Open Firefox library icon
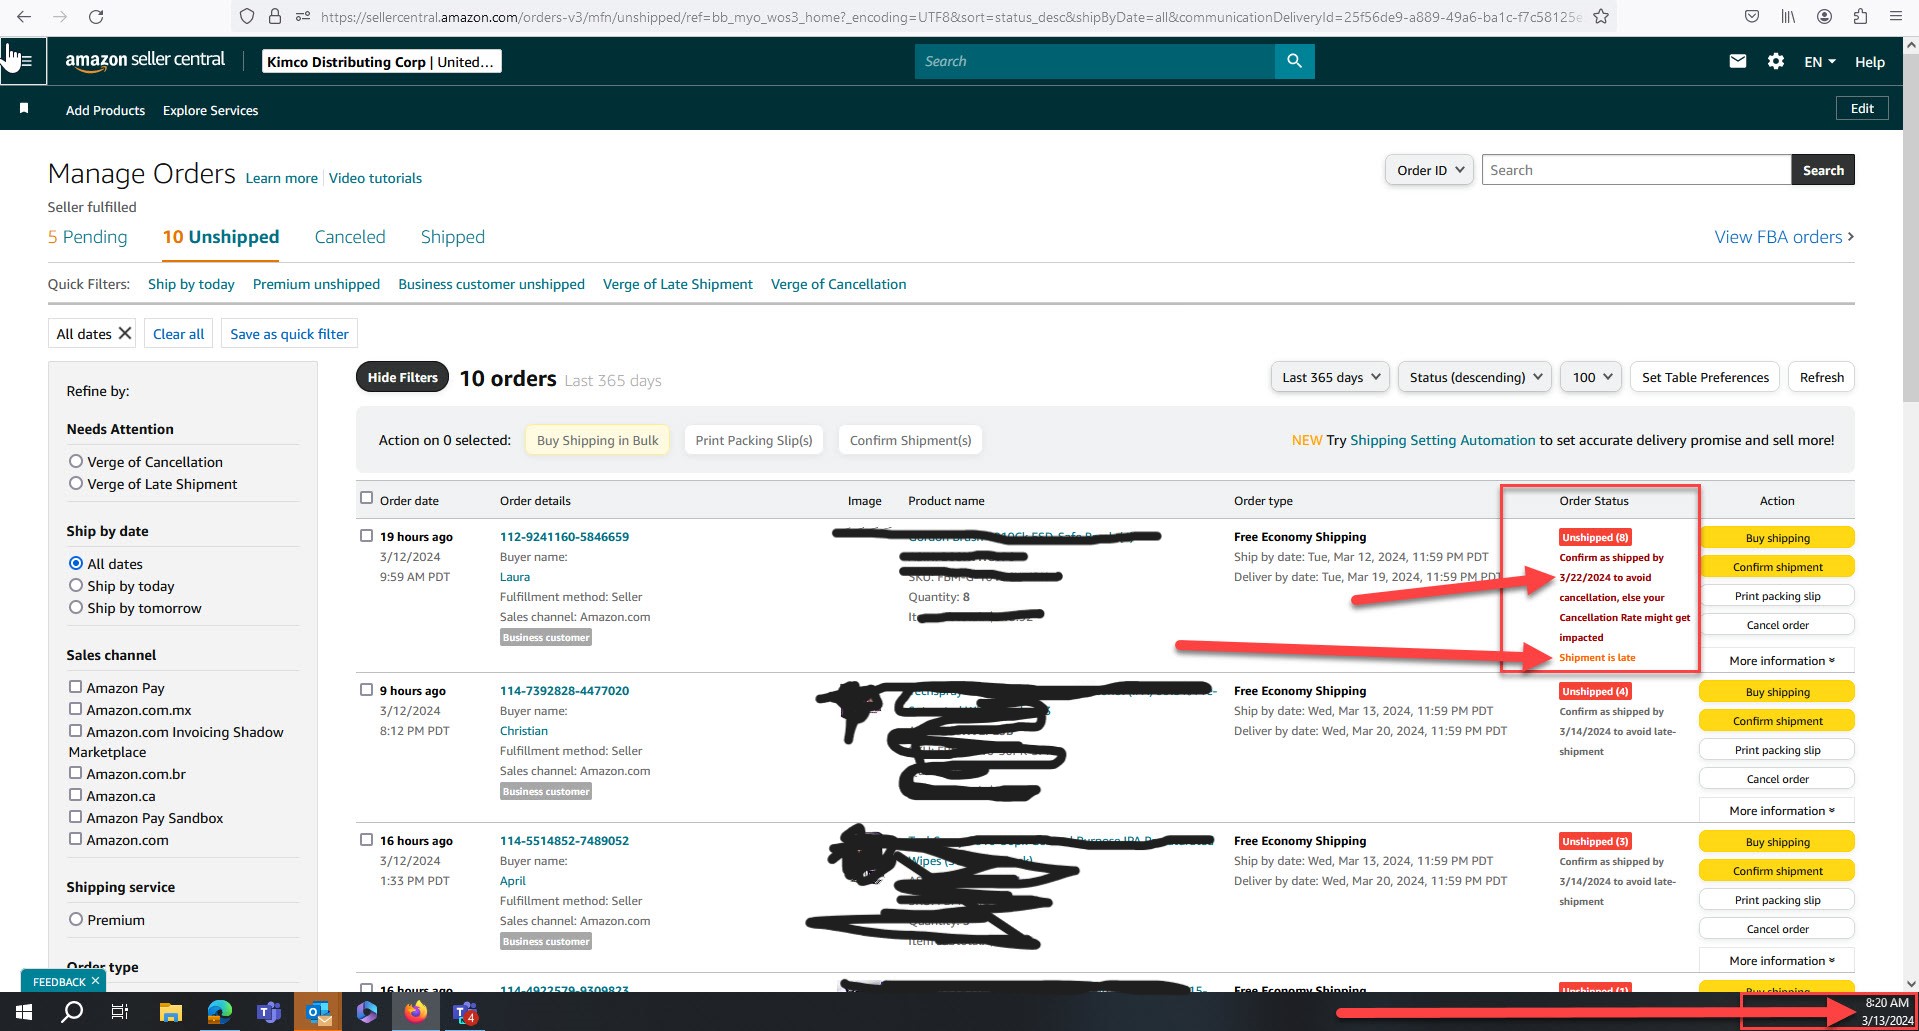This screenshot has width=1919, height=1031. pyautogui.click(x=1788, y=16)
